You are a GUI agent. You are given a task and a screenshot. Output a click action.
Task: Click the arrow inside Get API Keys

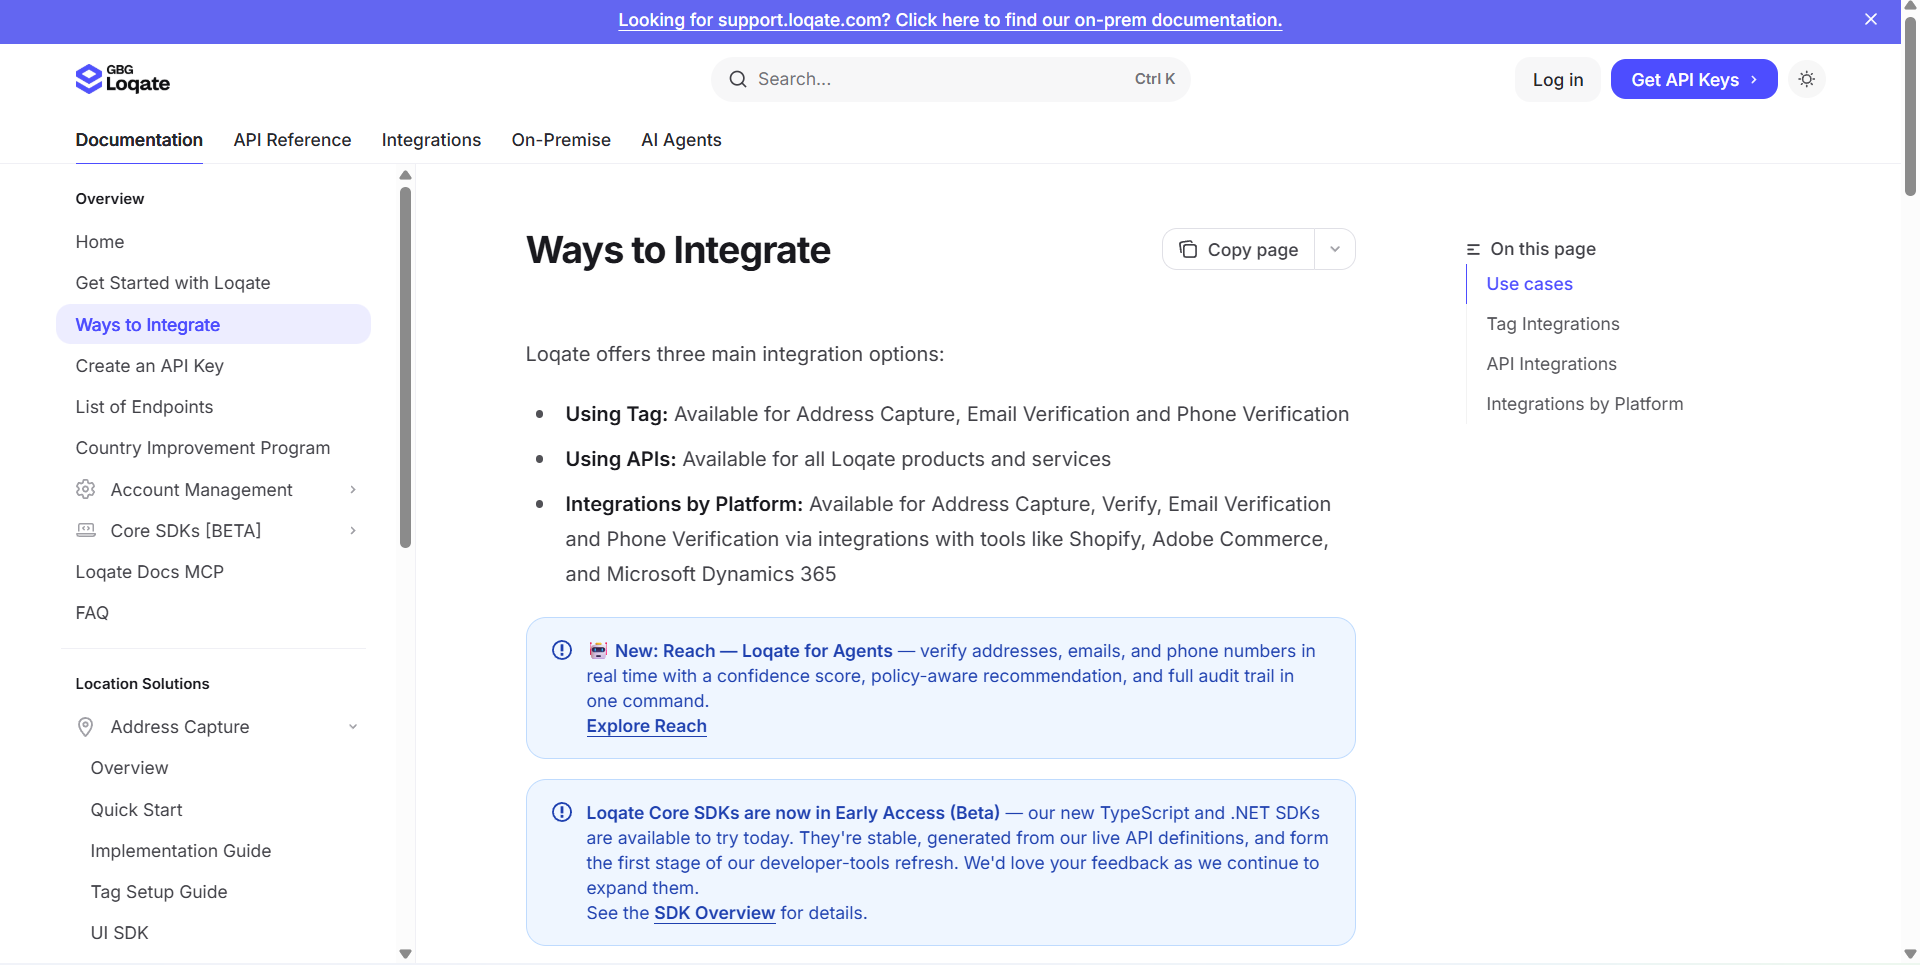1754,79
